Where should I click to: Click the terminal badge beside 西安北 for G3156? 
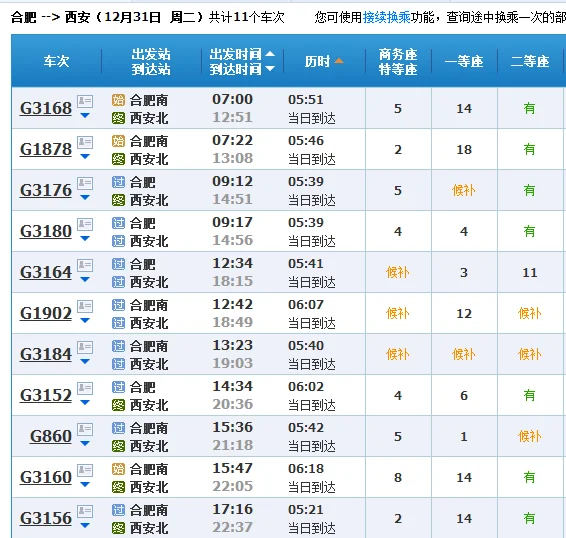click(x=118, y=528)
